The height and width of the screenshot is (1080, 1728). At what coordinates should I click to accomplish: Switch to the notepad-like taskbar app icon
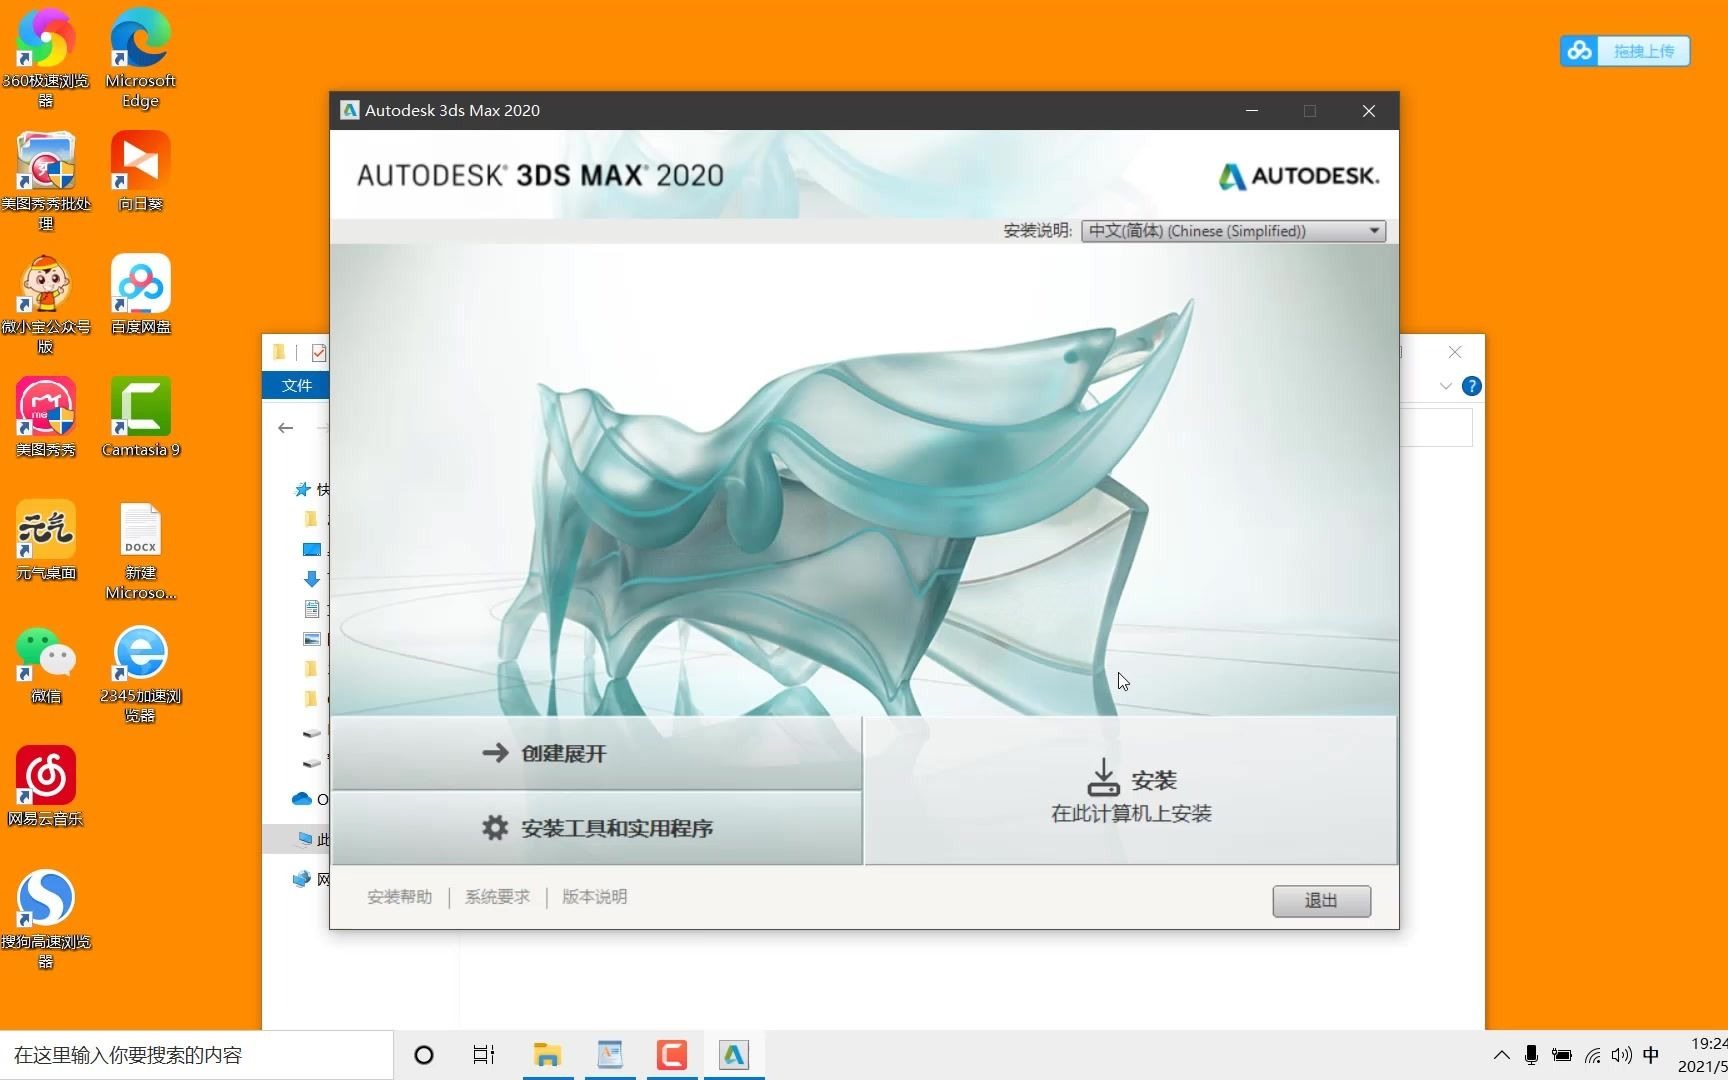click(609, 1055)
